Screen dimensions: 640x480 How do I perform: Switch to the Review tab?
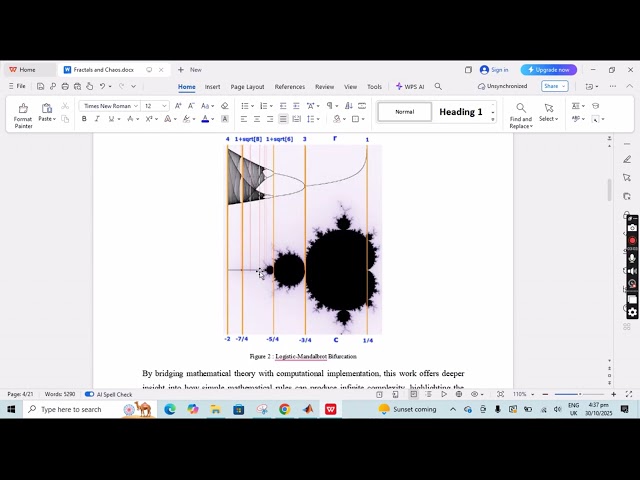(324, 87)
